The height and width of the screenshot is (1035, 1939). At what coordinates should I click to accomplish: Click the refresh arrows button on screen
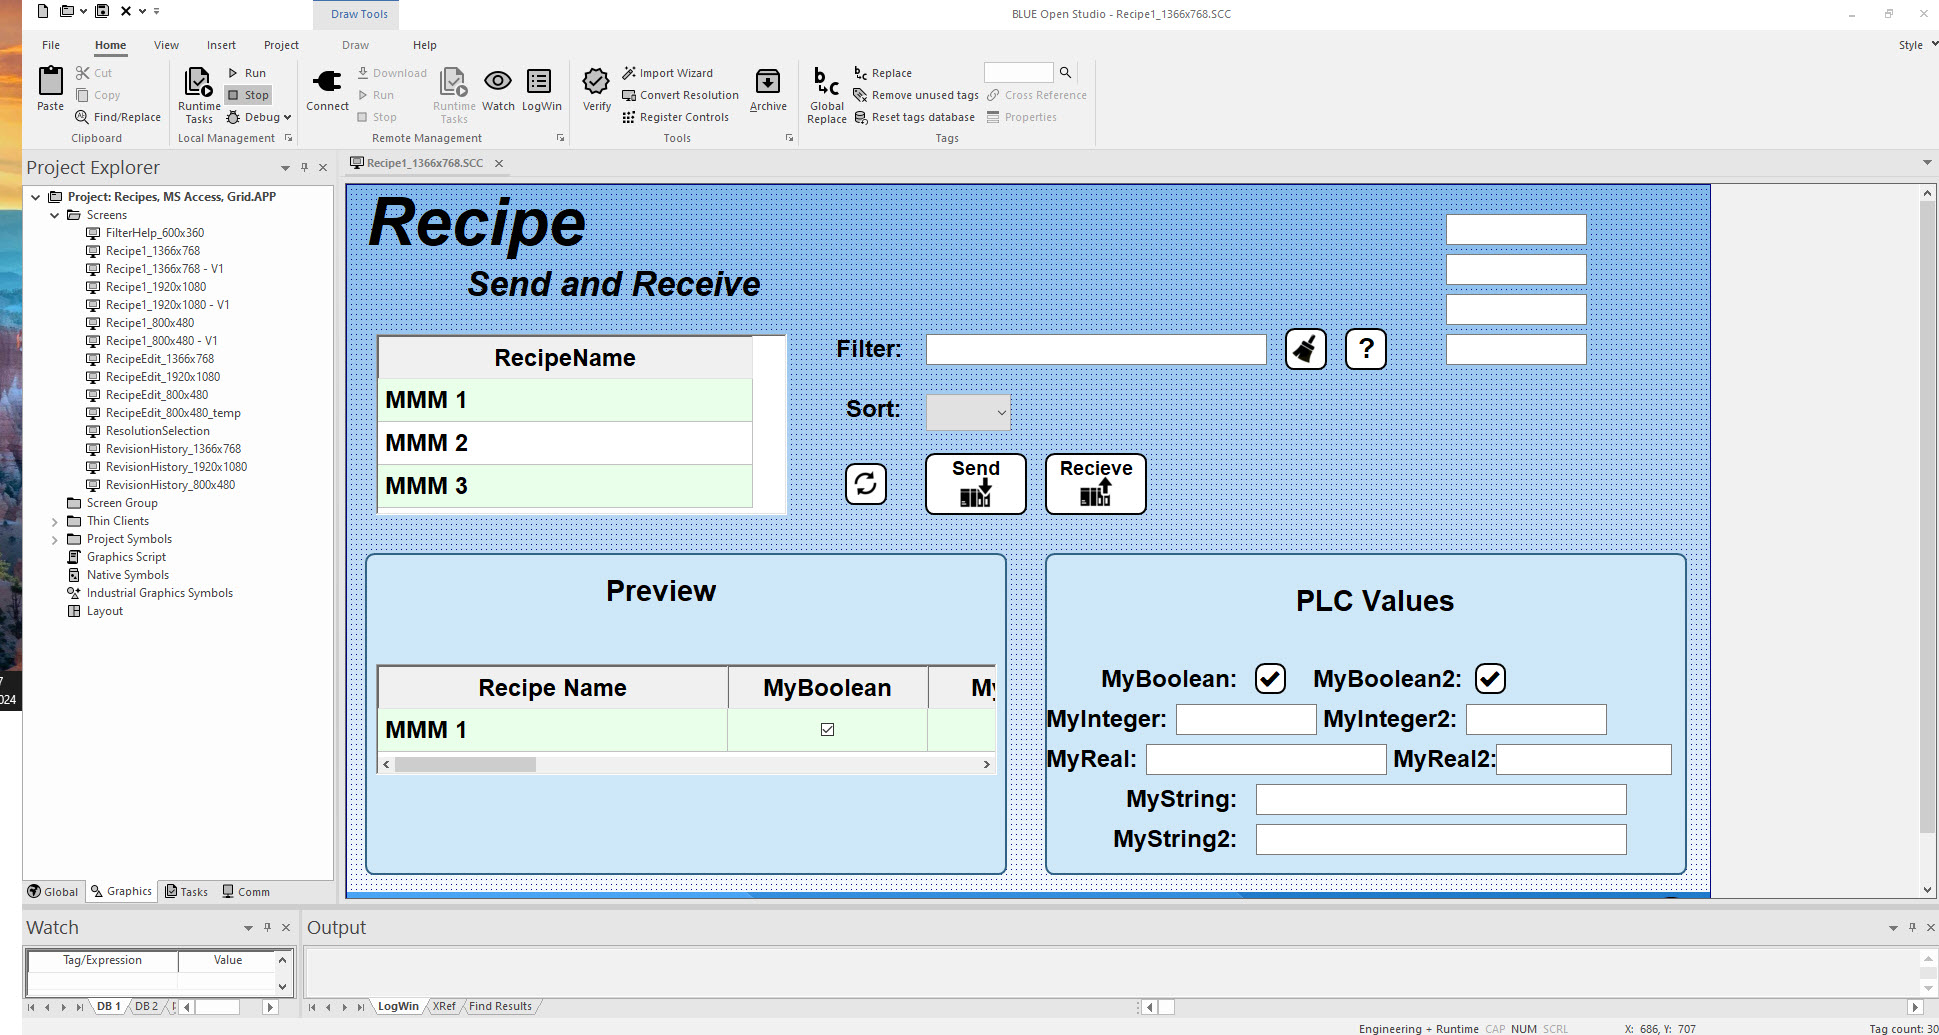[865, 484]
